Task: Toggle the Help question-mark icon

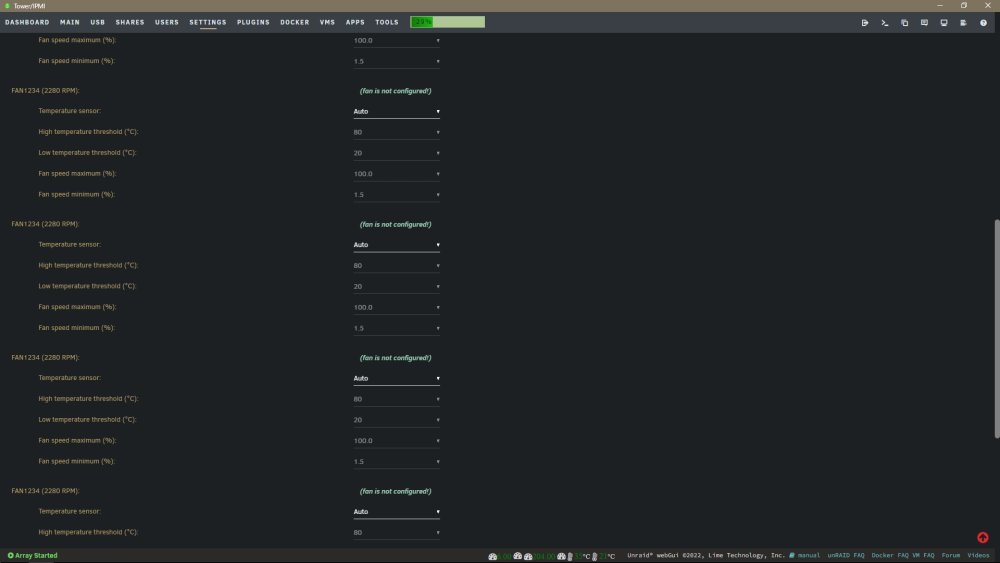Action: click(x=983, y=22)
